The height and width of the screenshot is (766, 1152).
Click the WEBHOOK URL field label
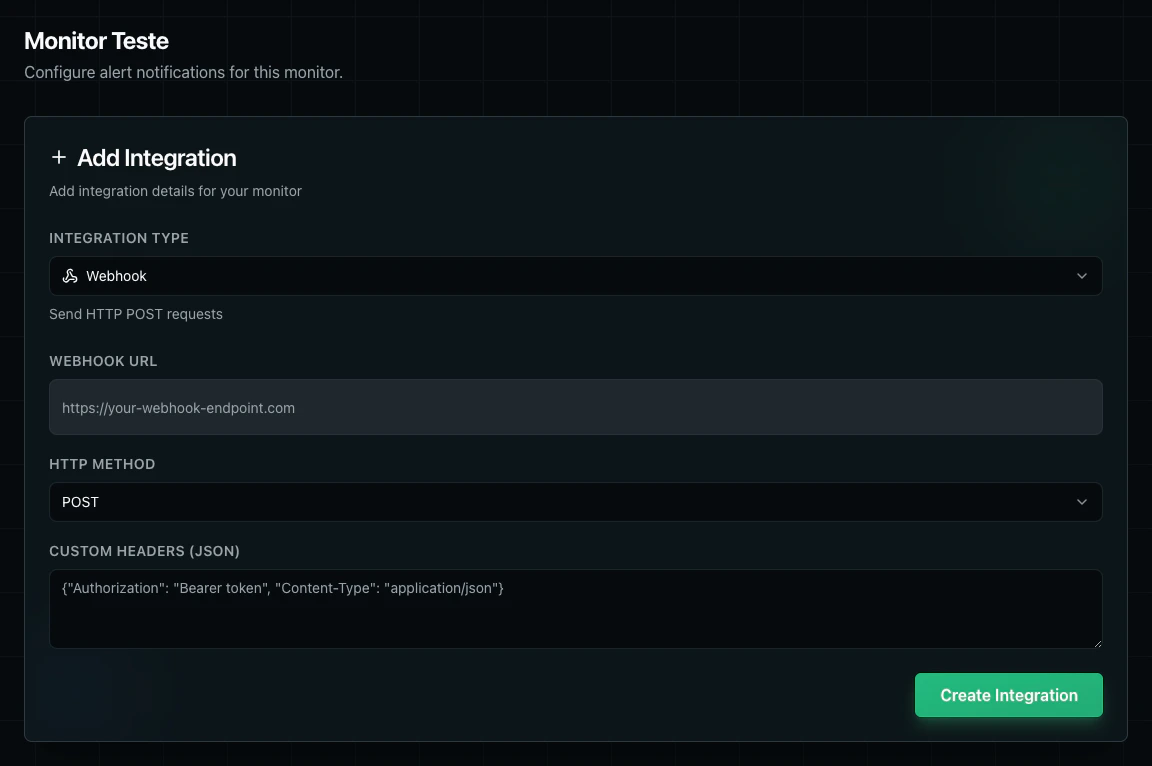click(104, 361)
